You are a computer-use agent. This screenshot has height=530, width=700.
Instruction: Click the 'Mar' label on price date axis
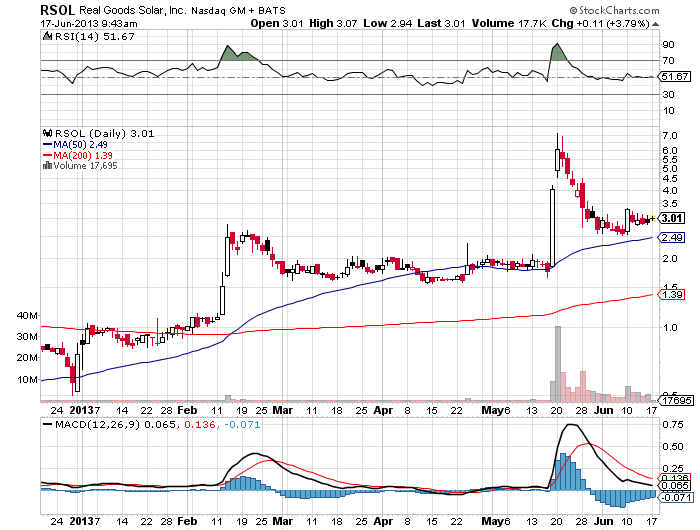[283, 410]
